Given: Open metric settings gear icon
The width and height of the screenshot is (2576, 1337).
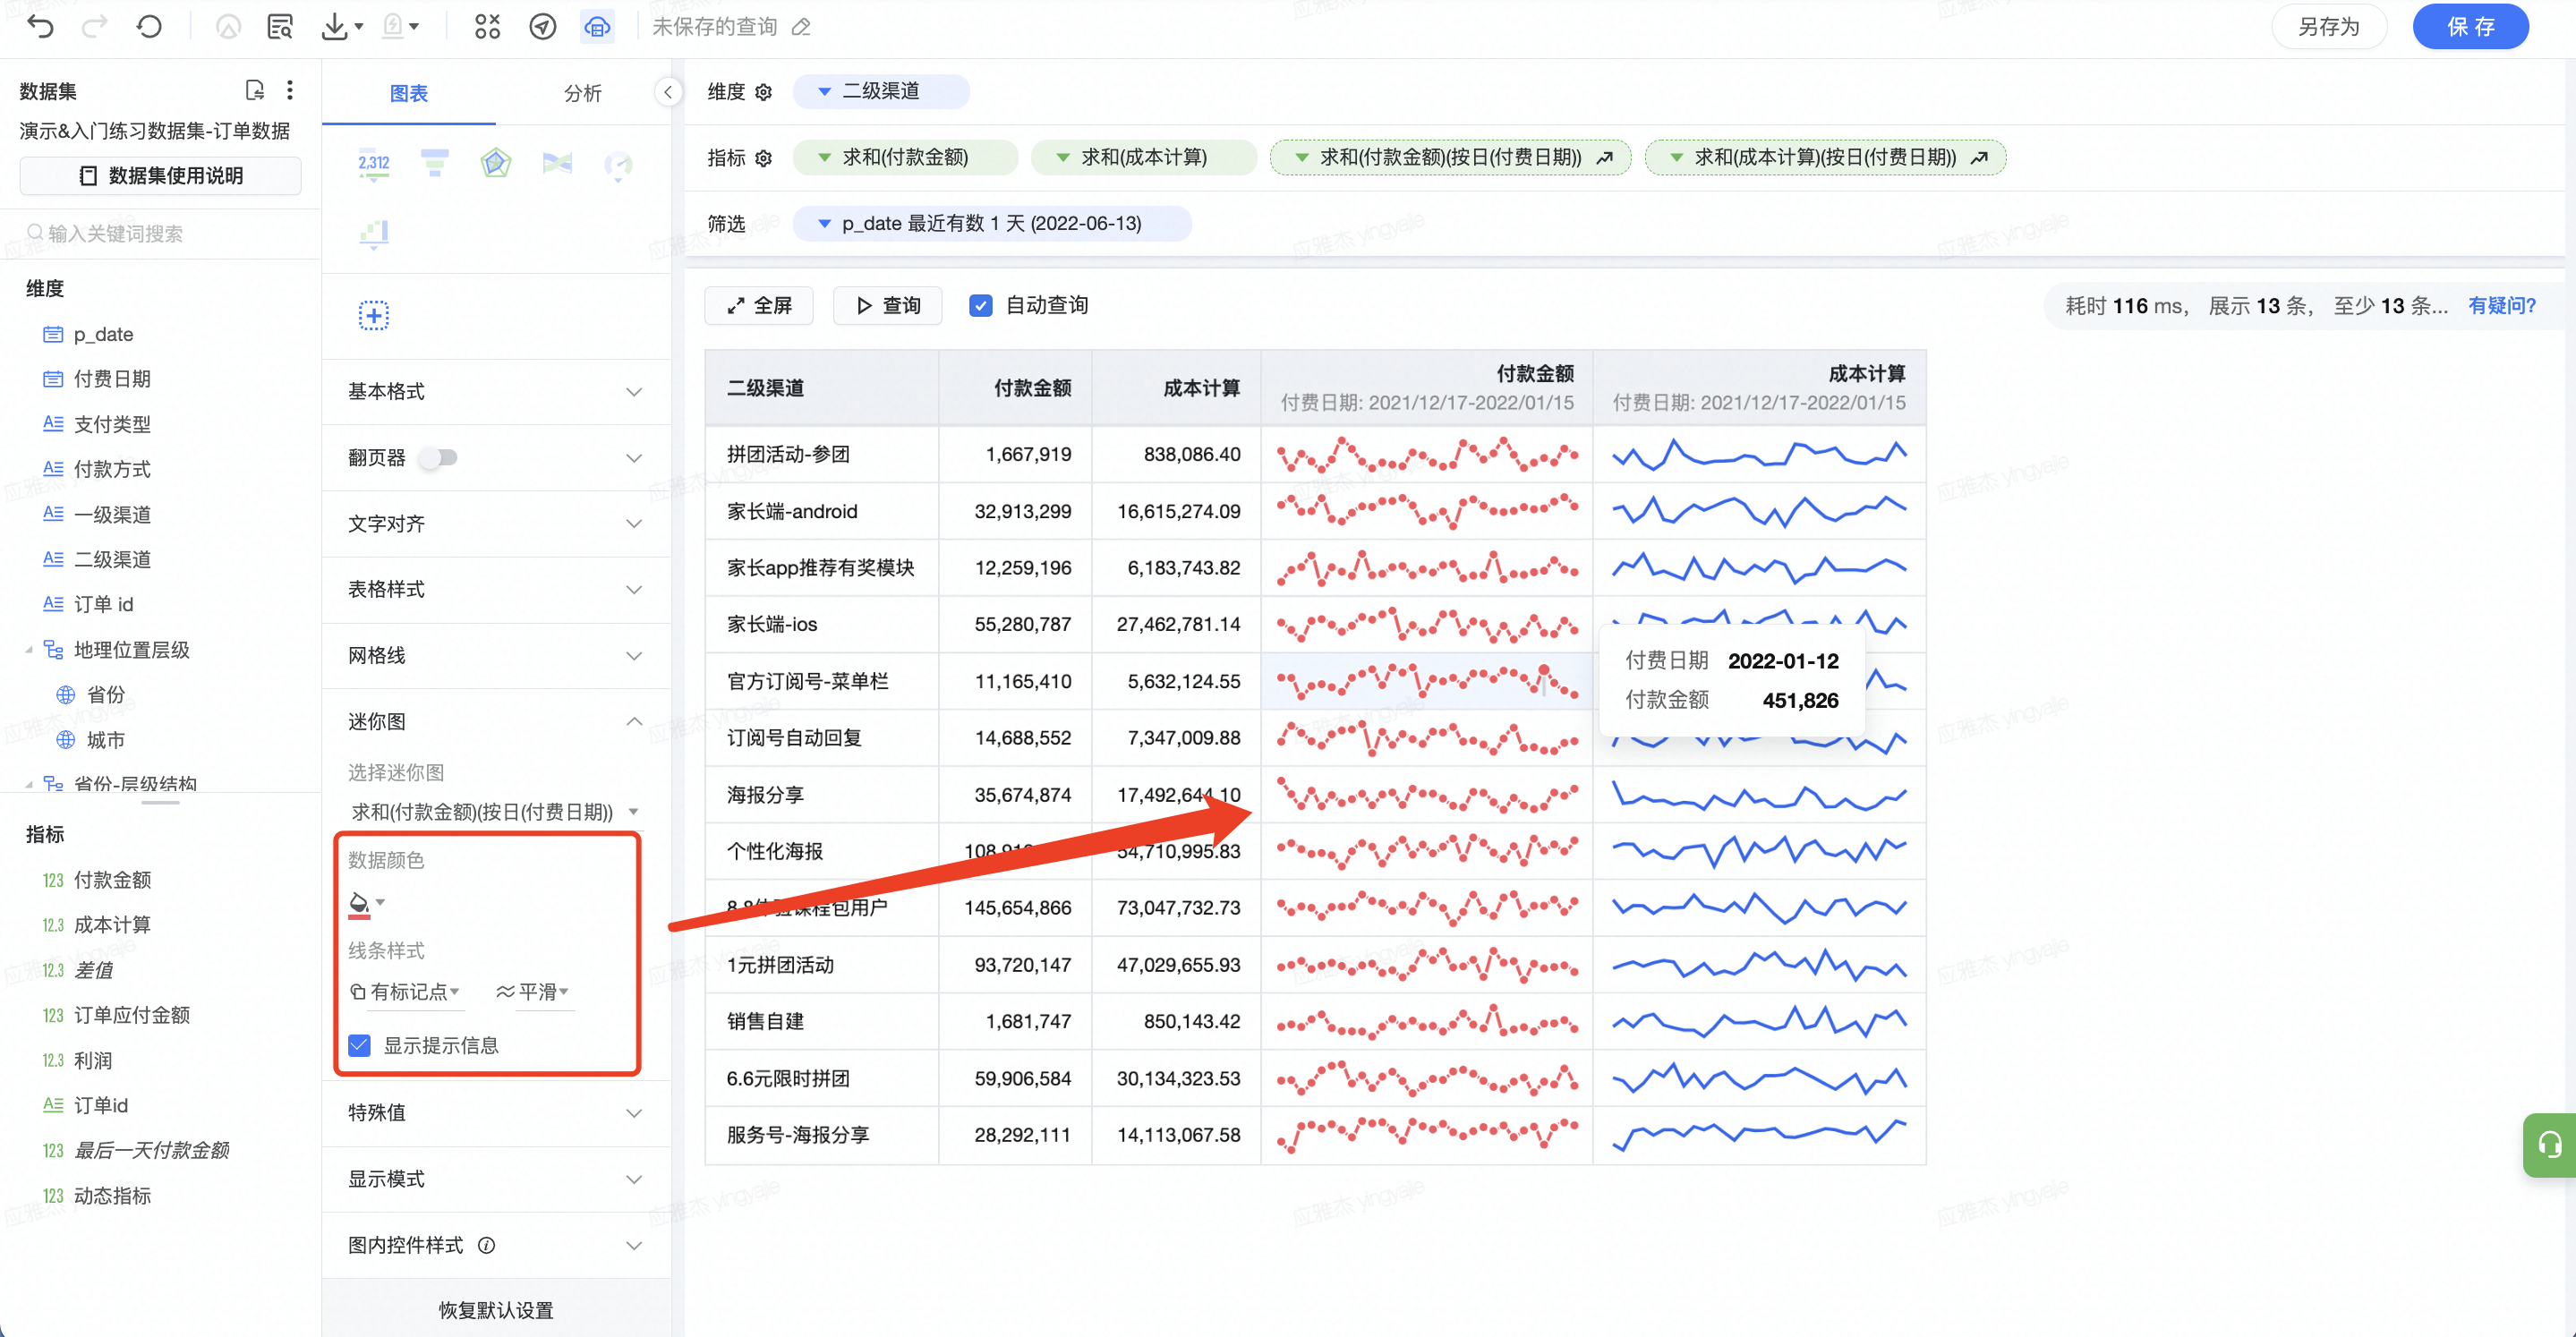Looking at the screenshot, I should tap(764, 158).
